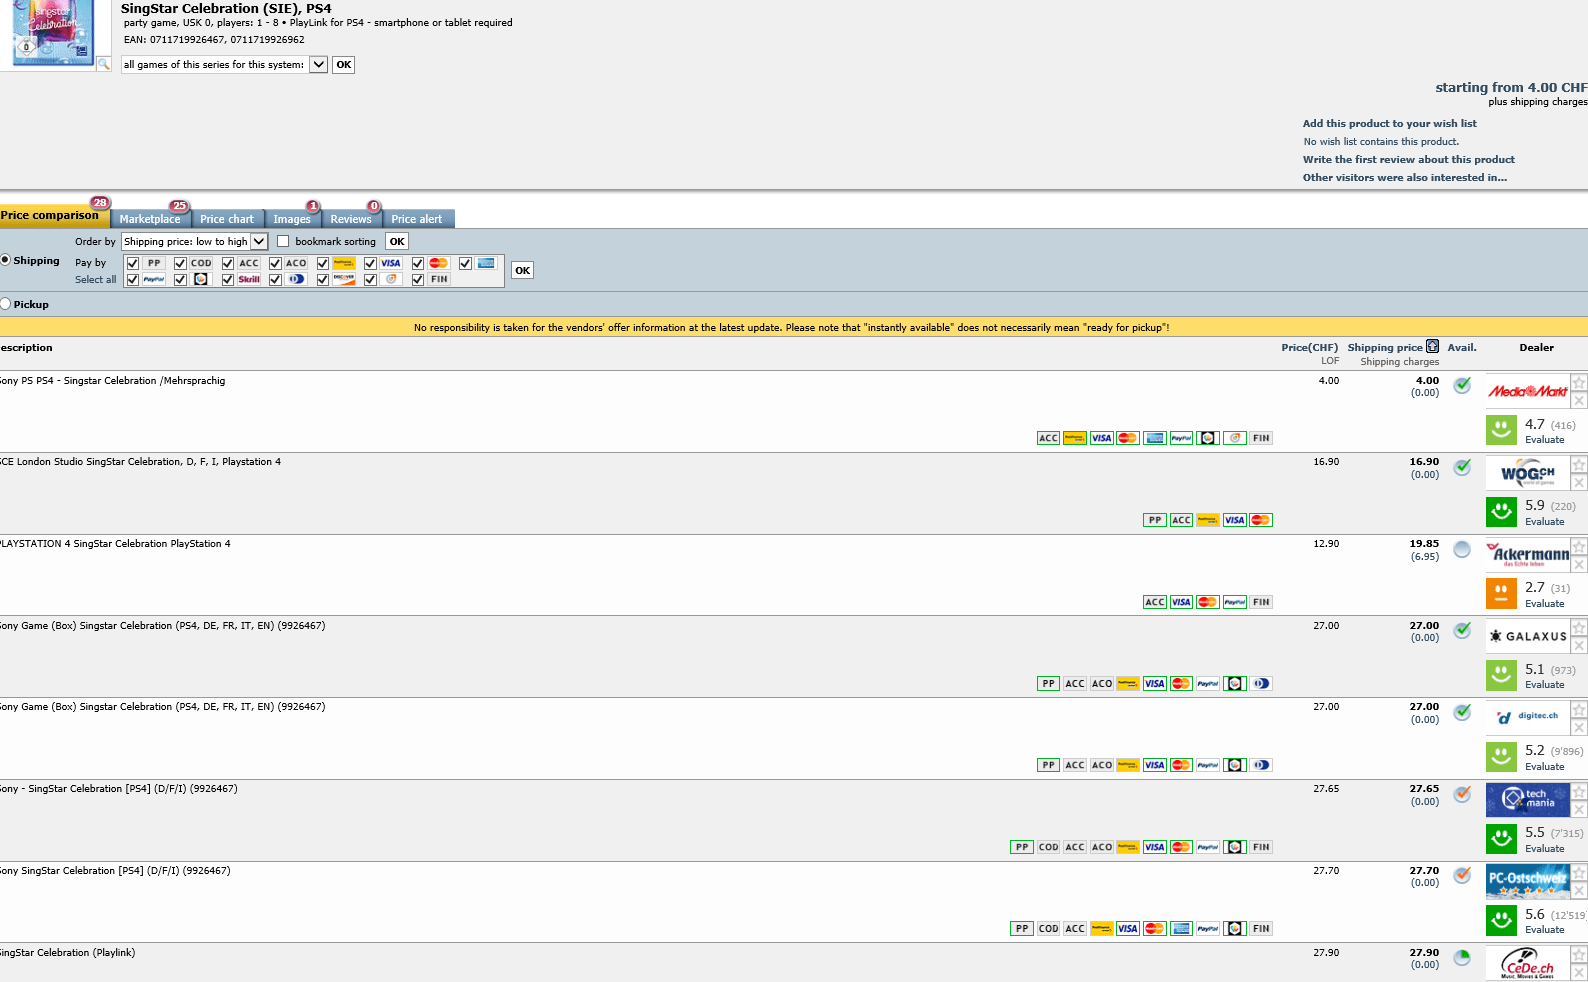Uncheck the COD payment filter checkbox
Viewport: 1588px width, 982px height.
[180, 264]
